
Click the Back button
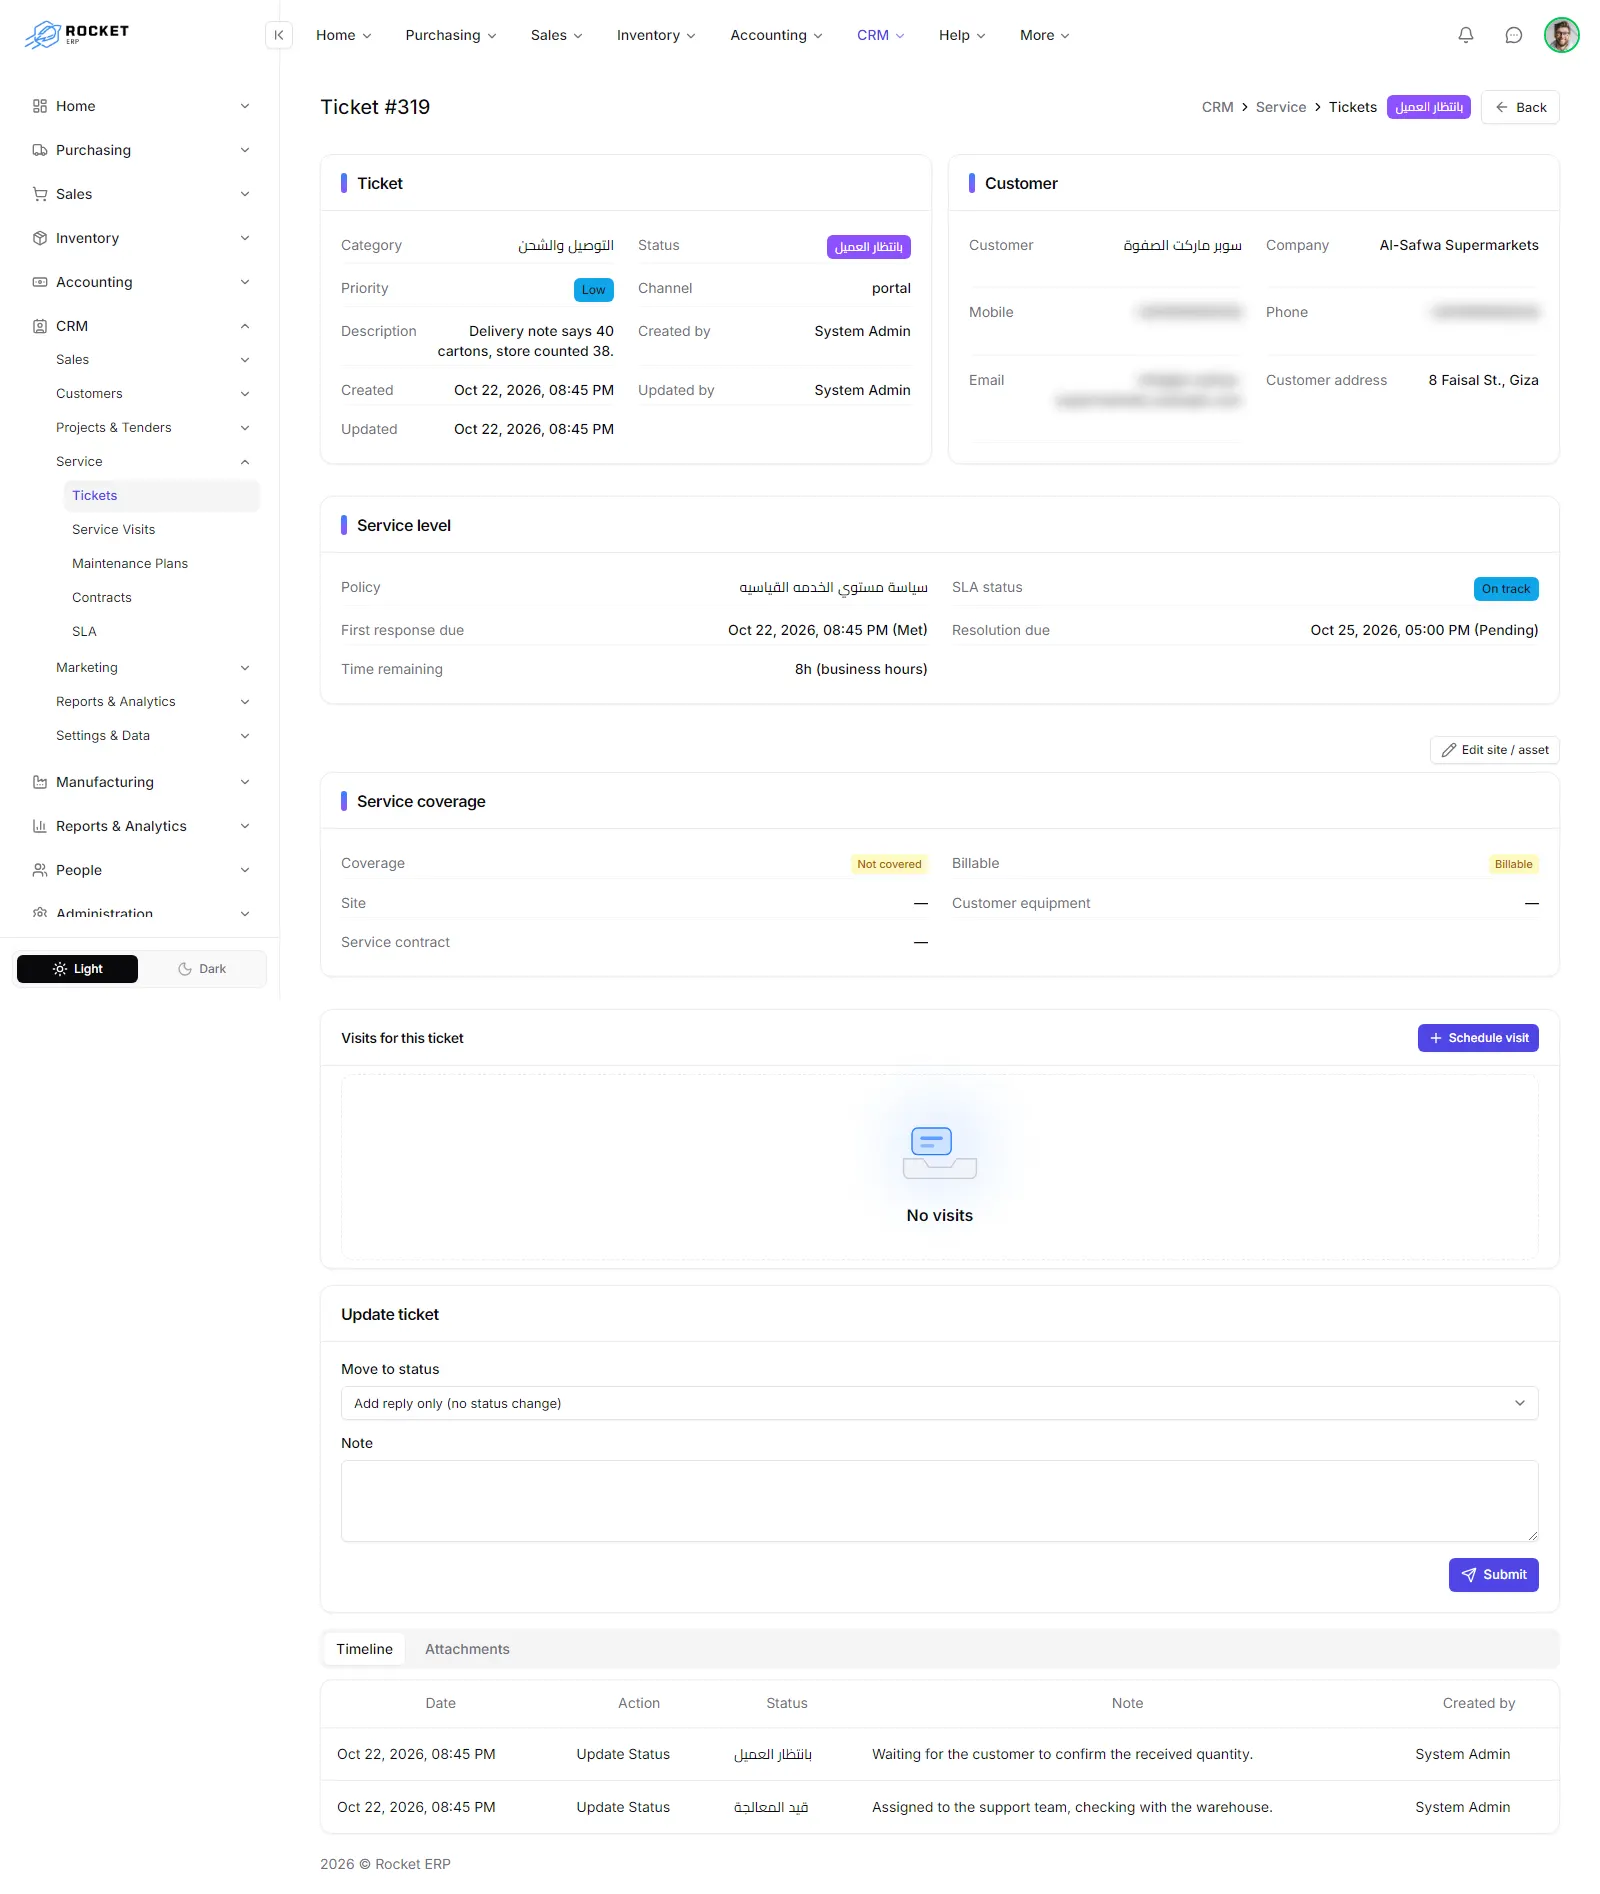1520,107
